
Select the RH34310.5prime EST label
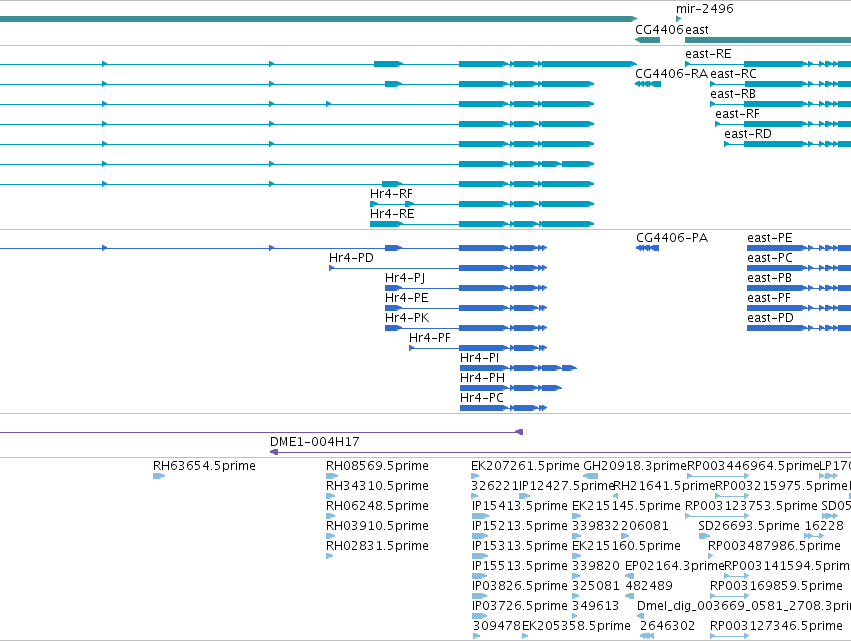point(377,486)
